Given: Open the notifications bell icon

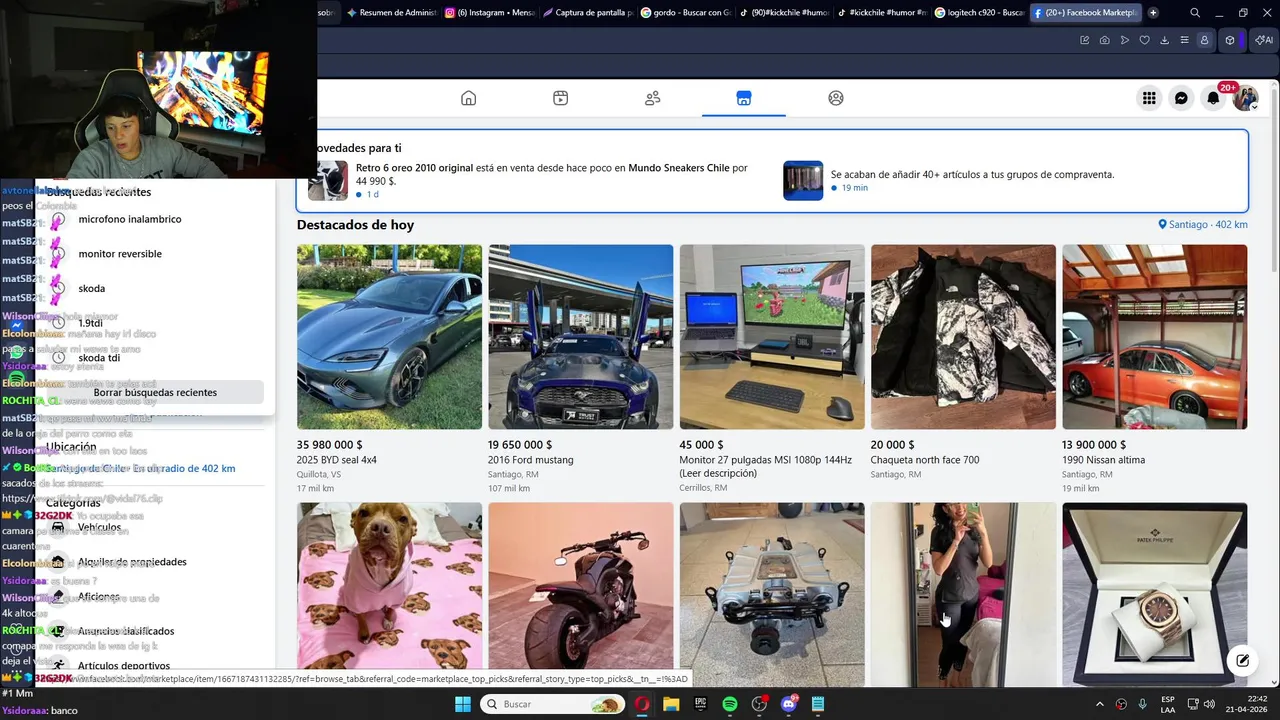Looking at the screenshot, I should [1213, 98].
